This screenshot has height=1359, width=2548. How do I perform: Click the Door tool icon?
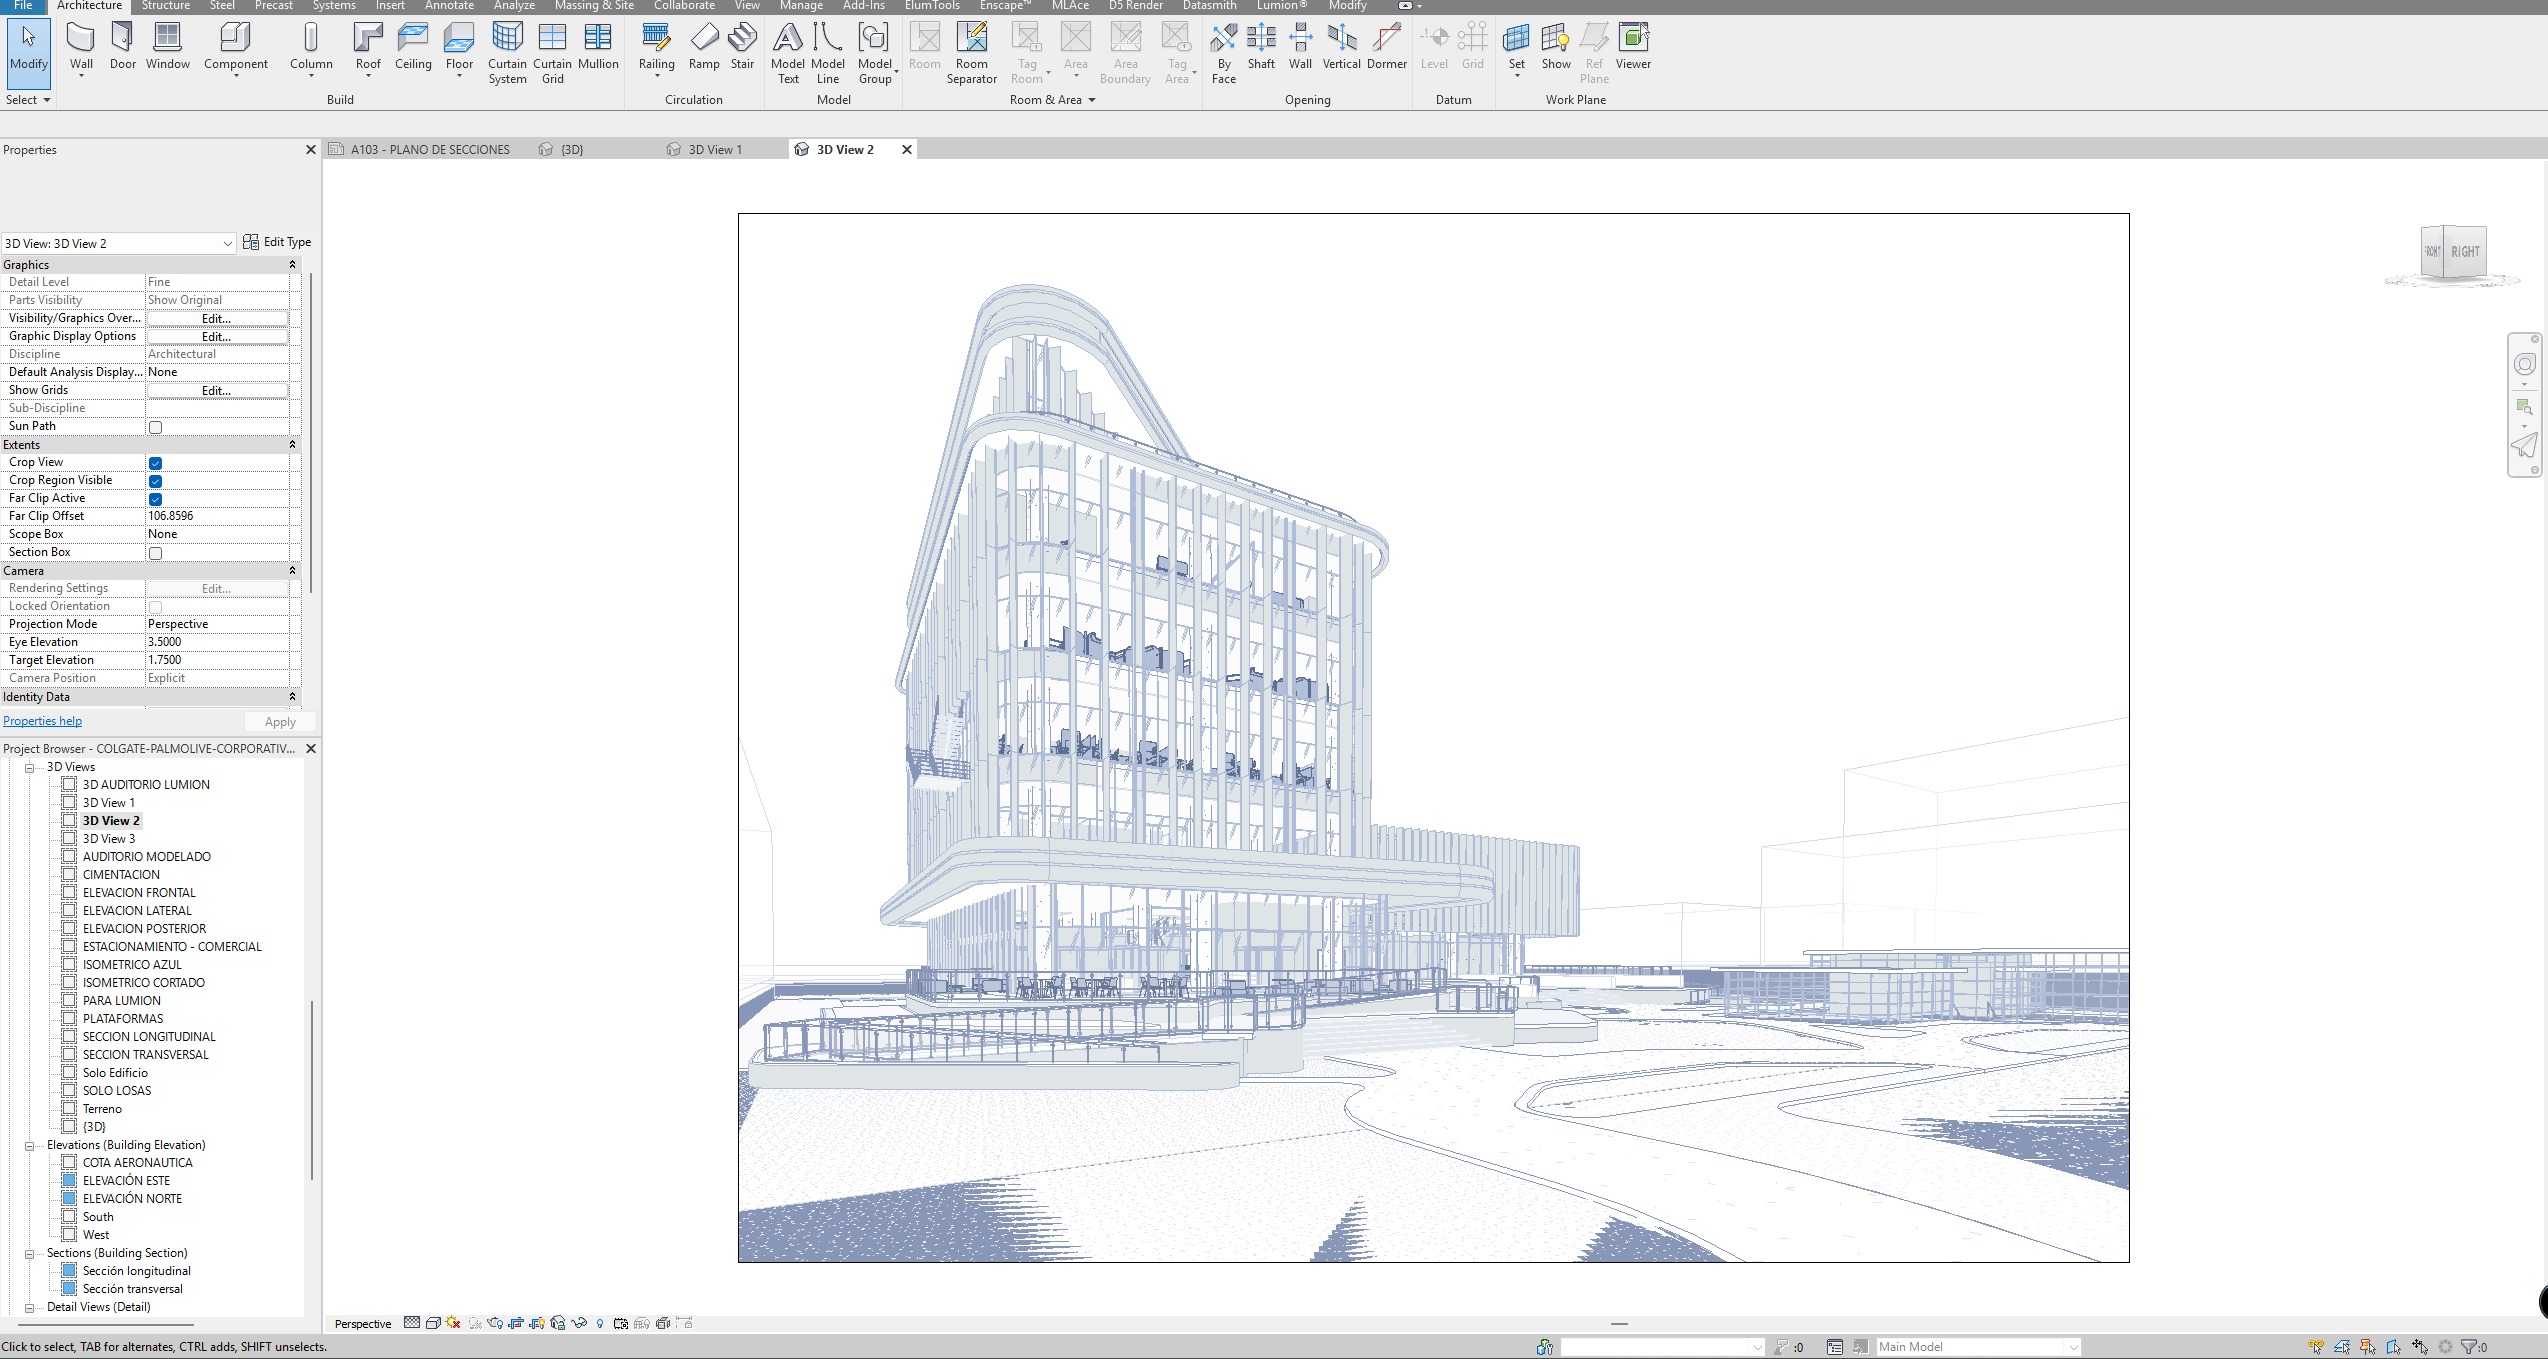(x=122, y=47)
